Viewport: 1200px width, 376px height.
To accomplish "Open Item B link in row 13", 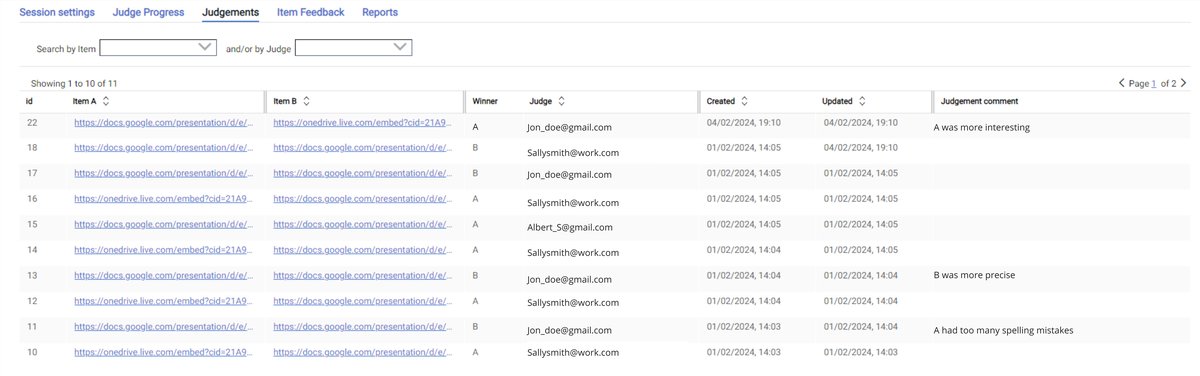I will tap(362, 275).
